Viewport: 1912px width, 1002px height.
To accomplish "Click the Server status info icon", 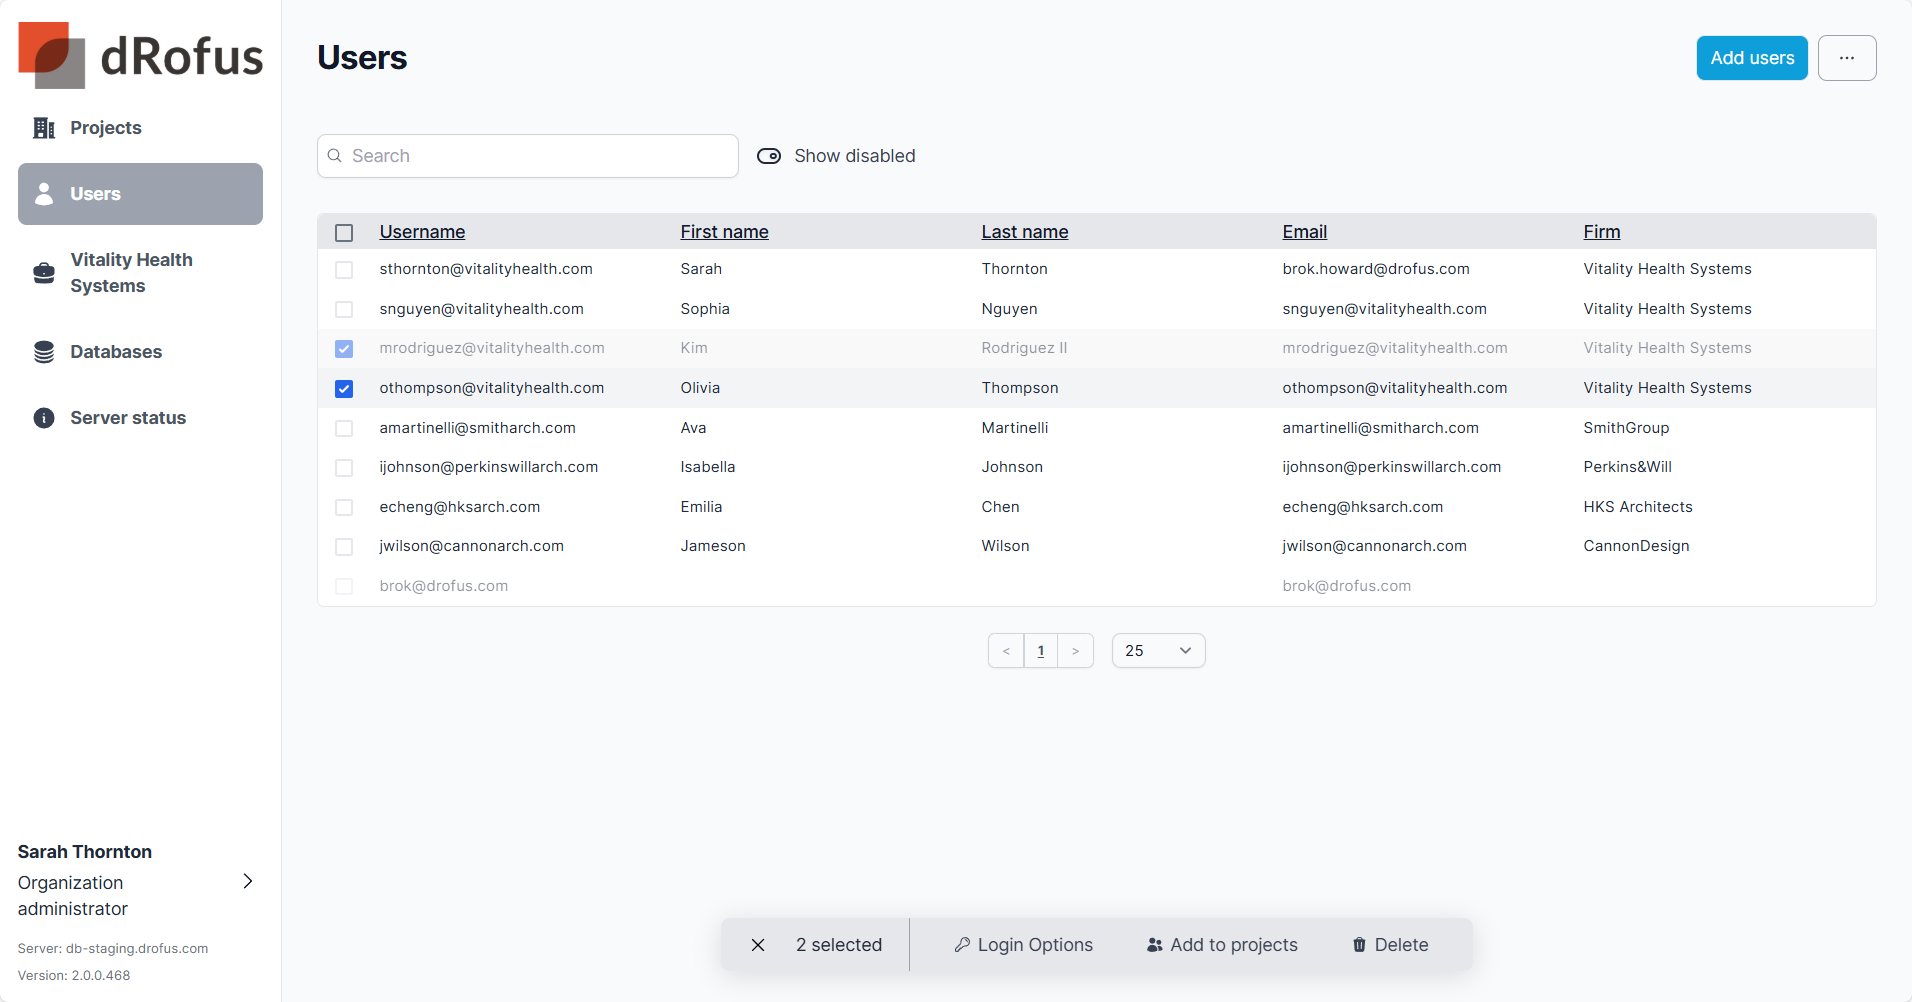I will point(44,418).
